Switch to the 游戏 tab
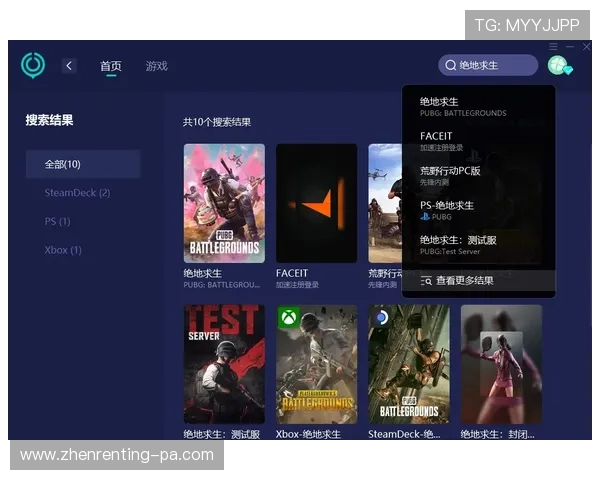 157,66
